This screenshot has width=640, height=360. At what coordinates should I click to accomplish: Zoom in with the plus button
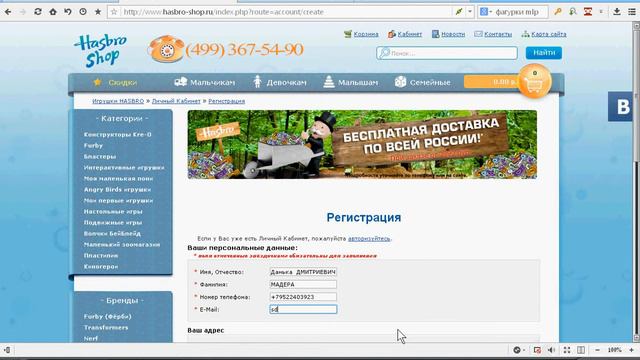(631, 350)
